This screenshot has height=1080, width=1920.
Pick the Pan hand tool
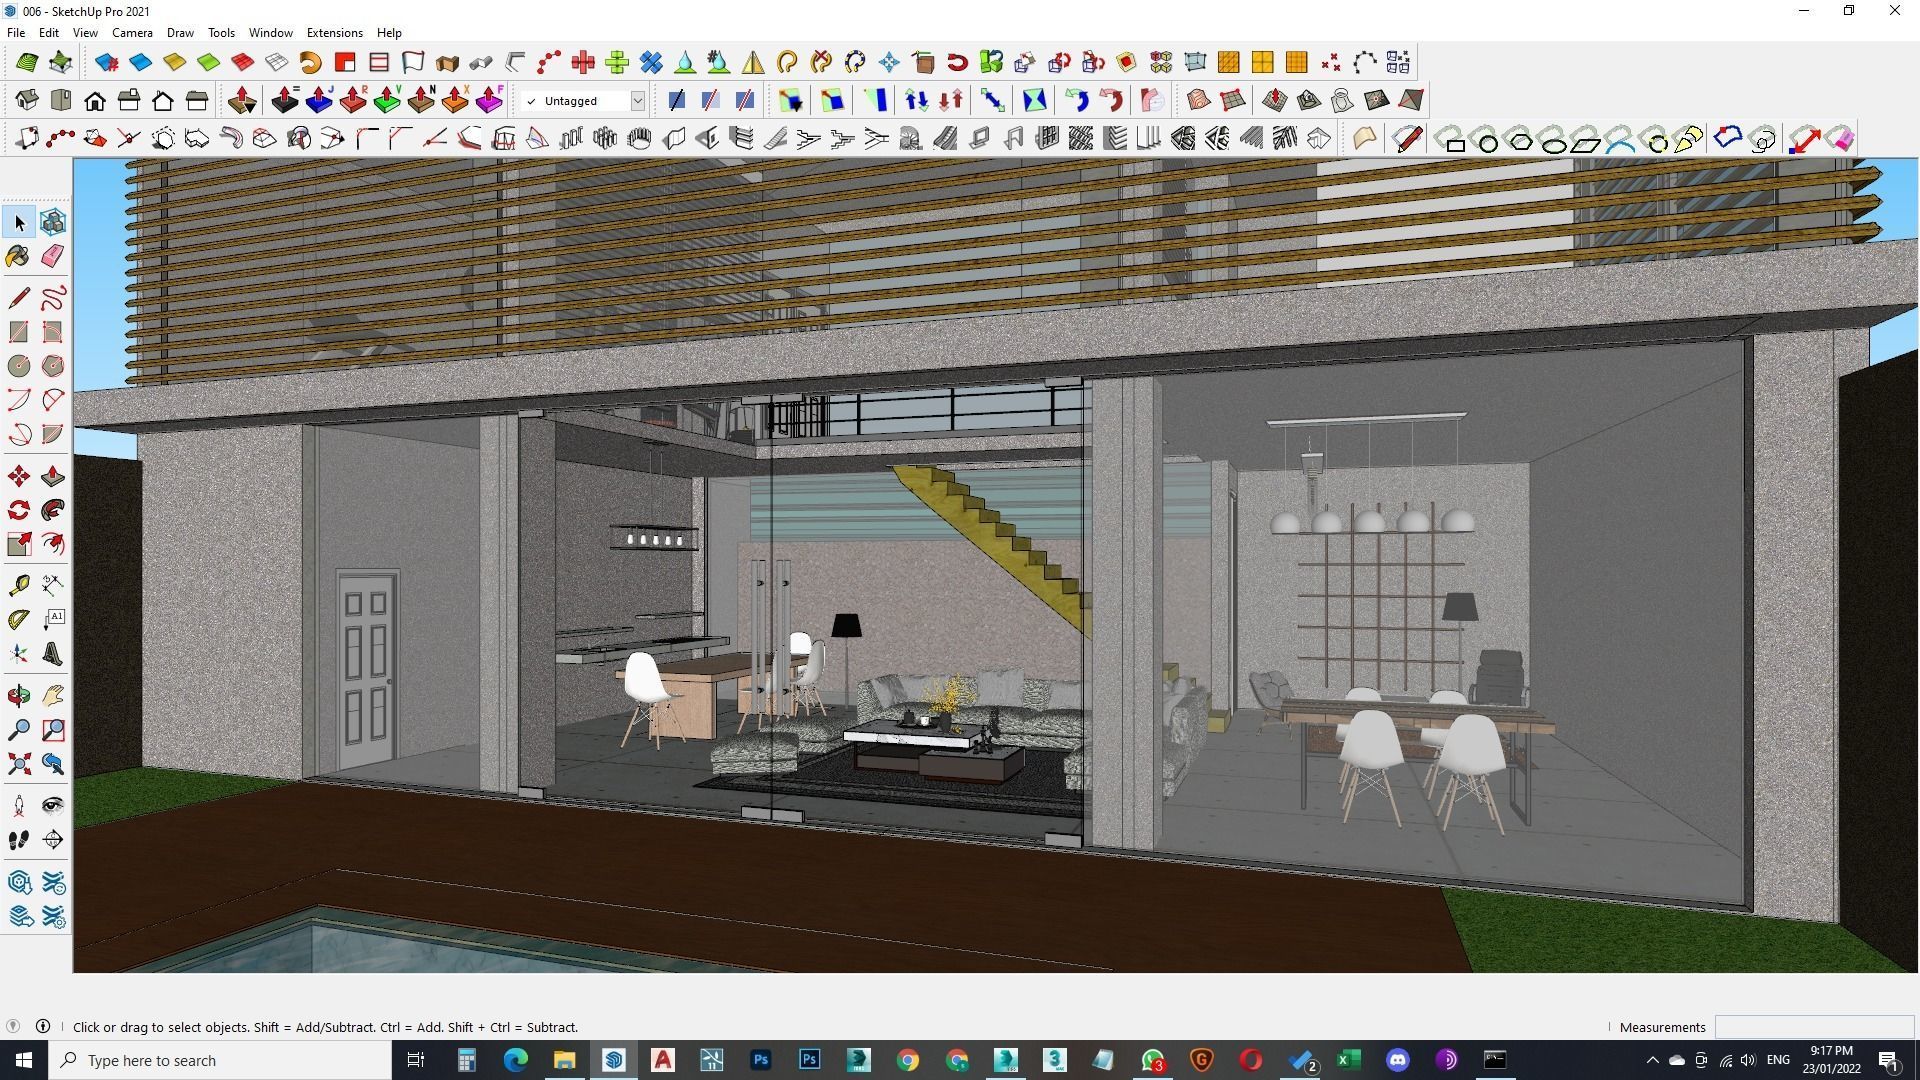[53, 696]
